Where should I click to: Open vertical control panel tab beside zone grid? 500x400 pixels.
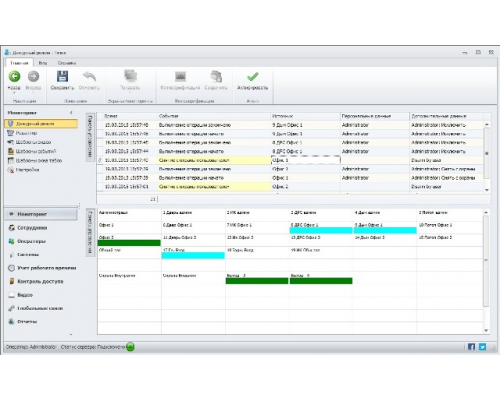click(90, 233)
